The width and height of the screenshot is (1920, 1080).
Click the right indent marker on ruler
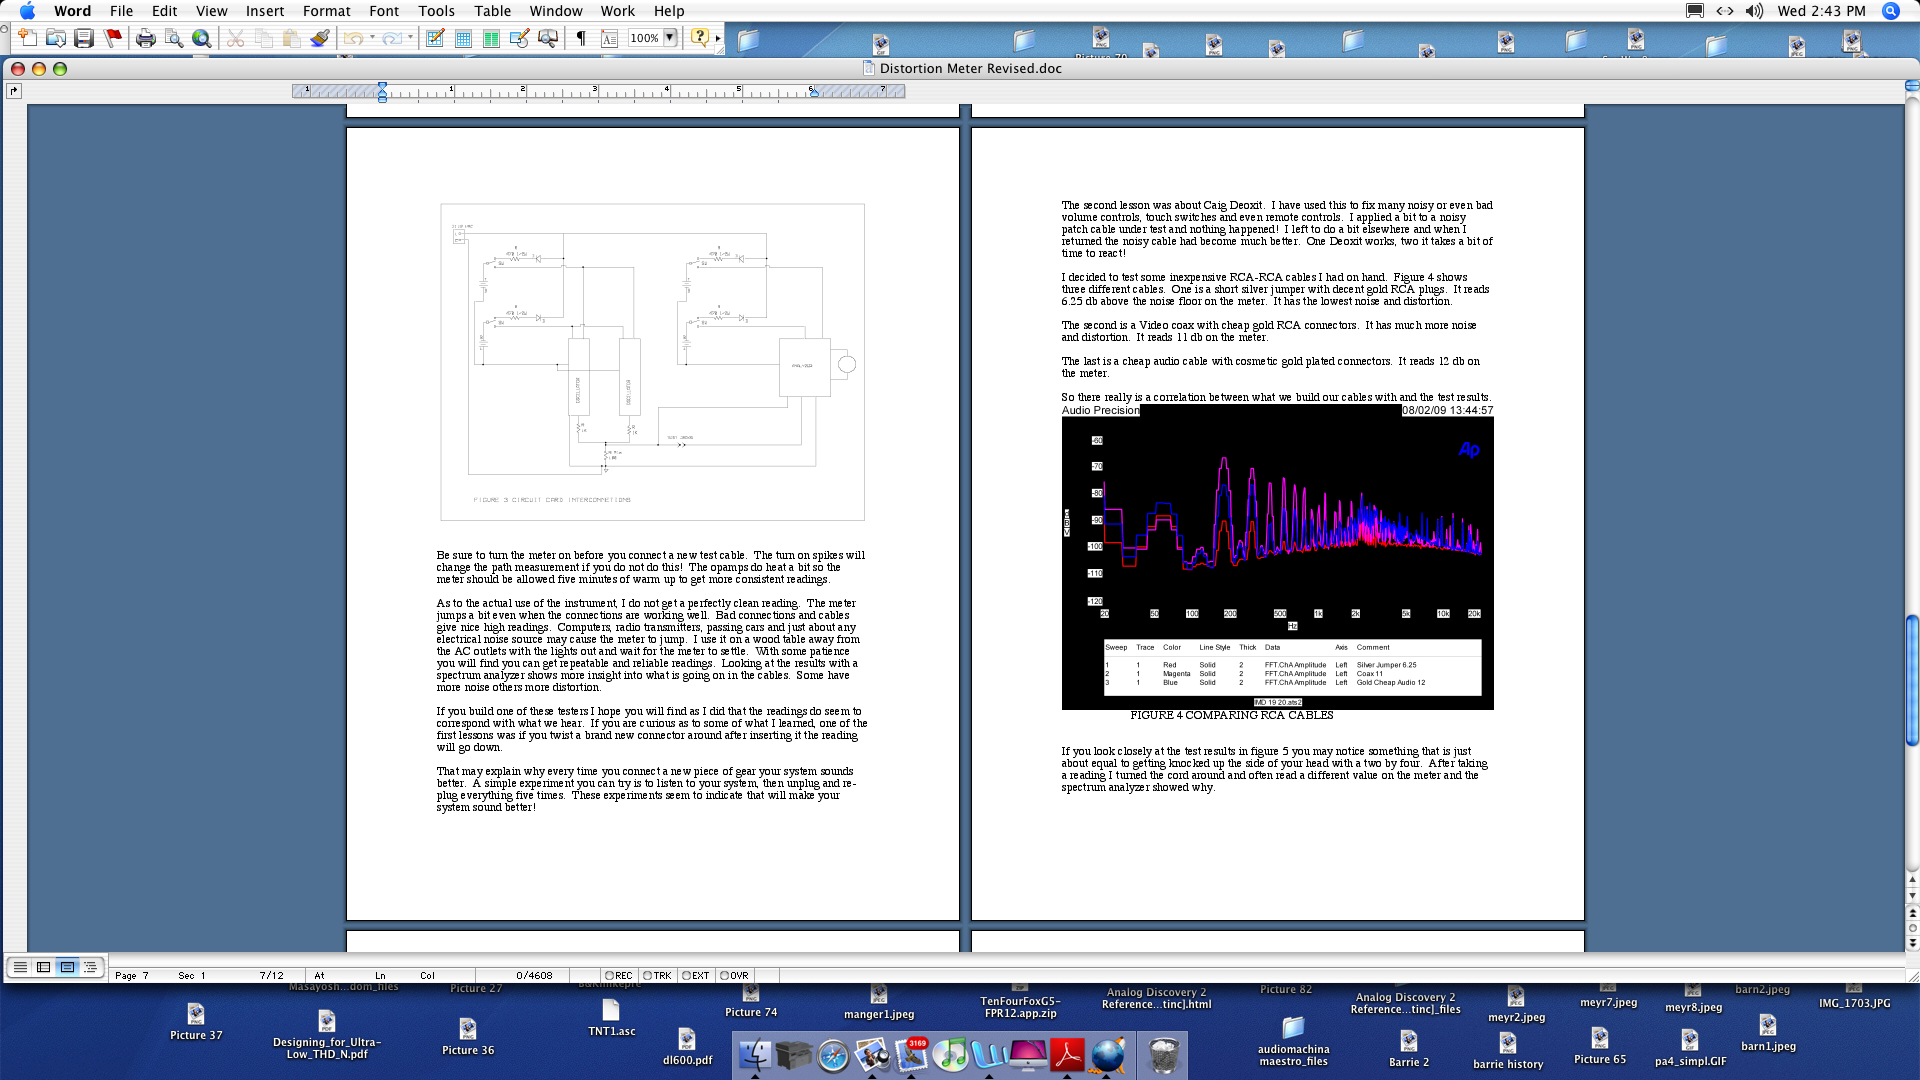pyautogui.click(x=813, y=92)
